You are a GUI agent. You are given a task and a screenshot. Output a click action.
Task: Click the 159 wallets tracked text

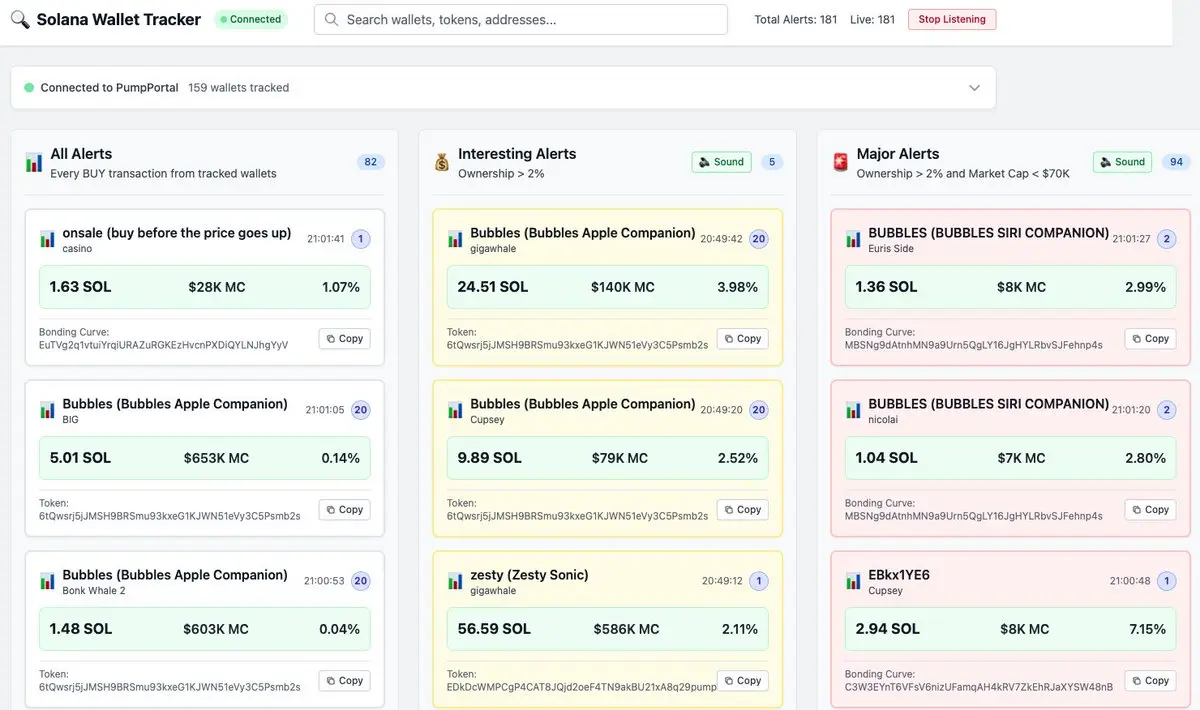(238, 88)
